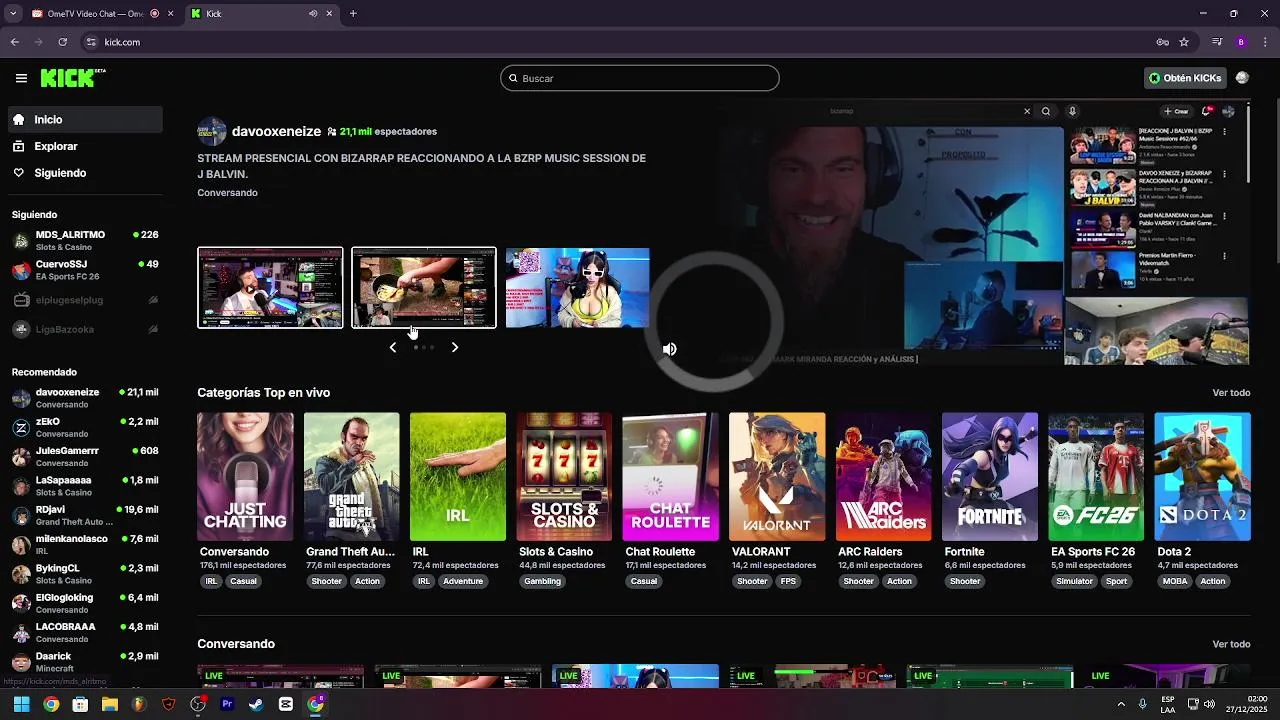Open recommended channel milenkanolasco
Viewport: 1280px width, 720px height.
coord(85,544)
